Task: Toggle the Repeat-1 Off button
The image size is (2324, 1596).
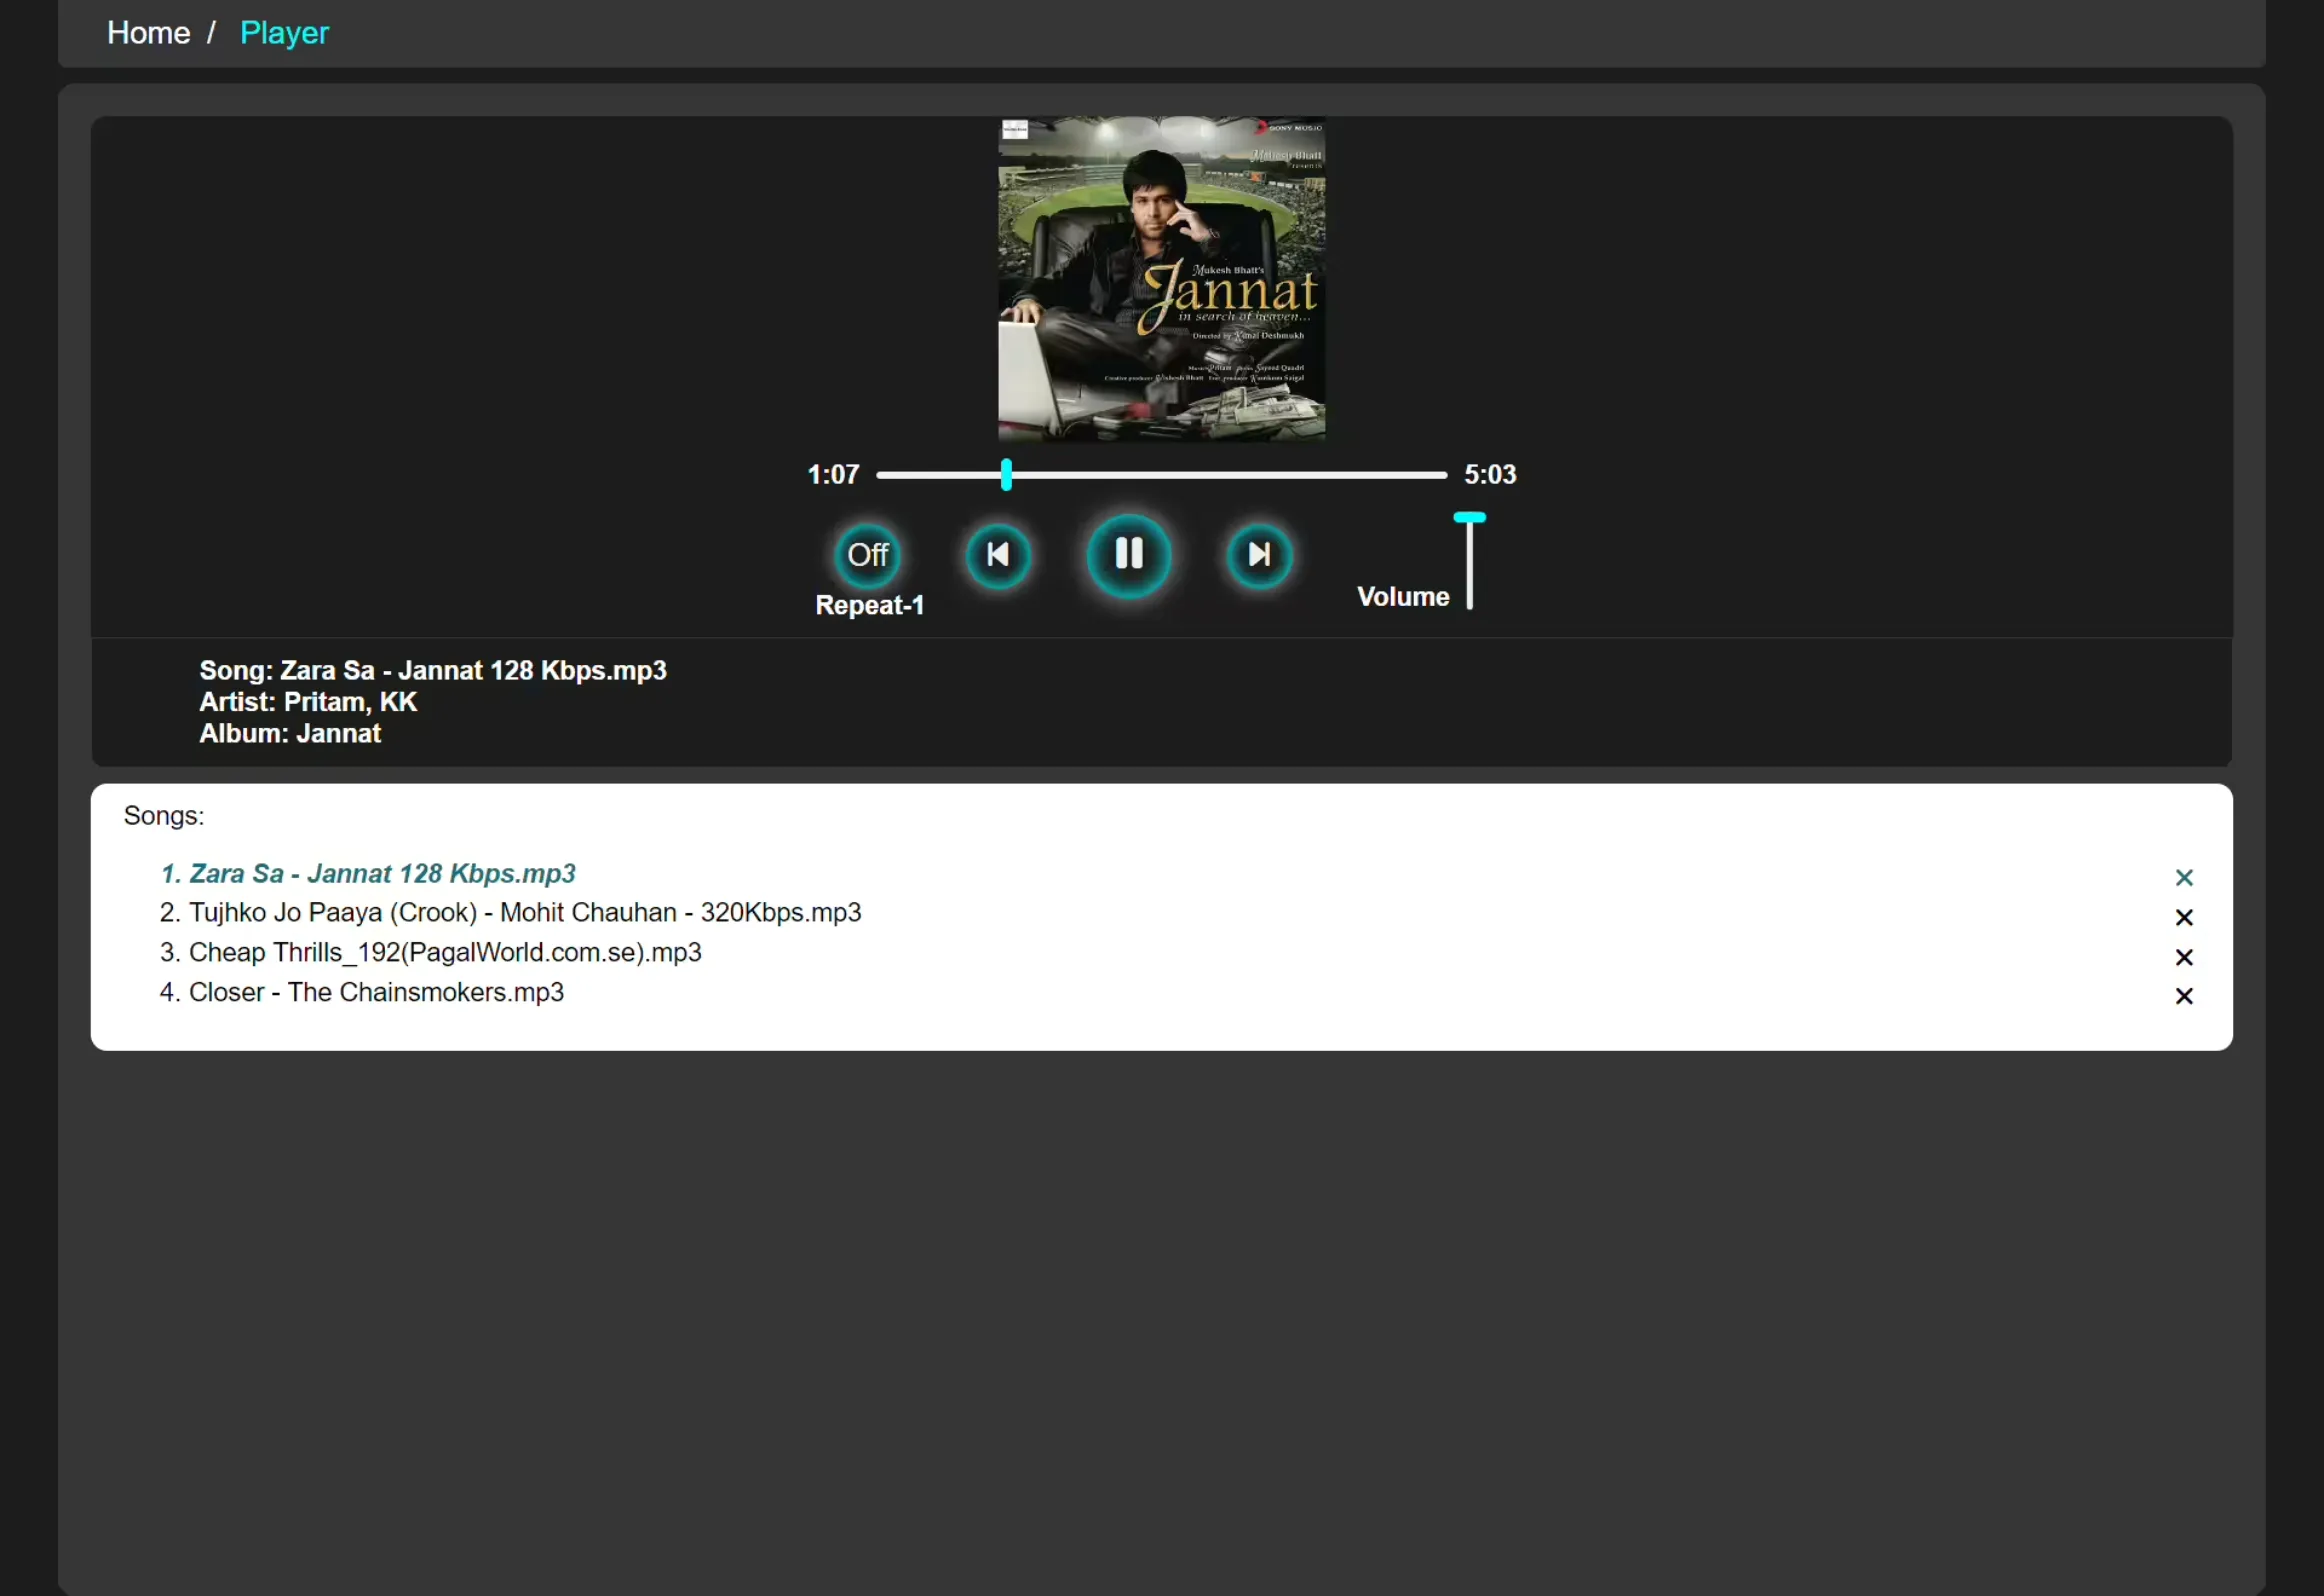Action: (867, 555)
